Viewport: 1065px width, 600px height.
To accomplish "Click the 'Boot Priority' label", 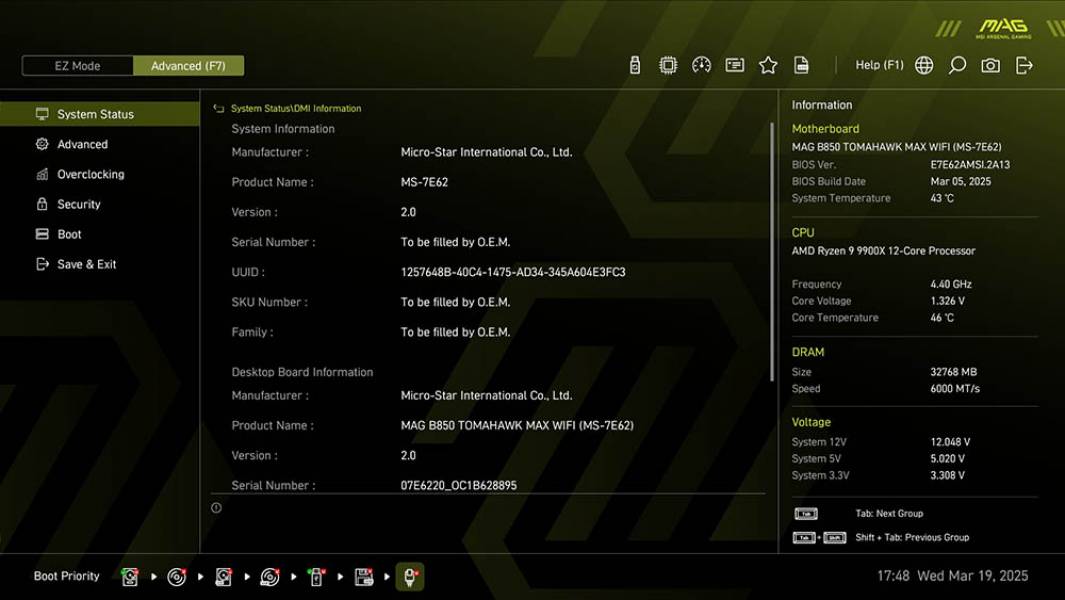I will pos(67,576).
